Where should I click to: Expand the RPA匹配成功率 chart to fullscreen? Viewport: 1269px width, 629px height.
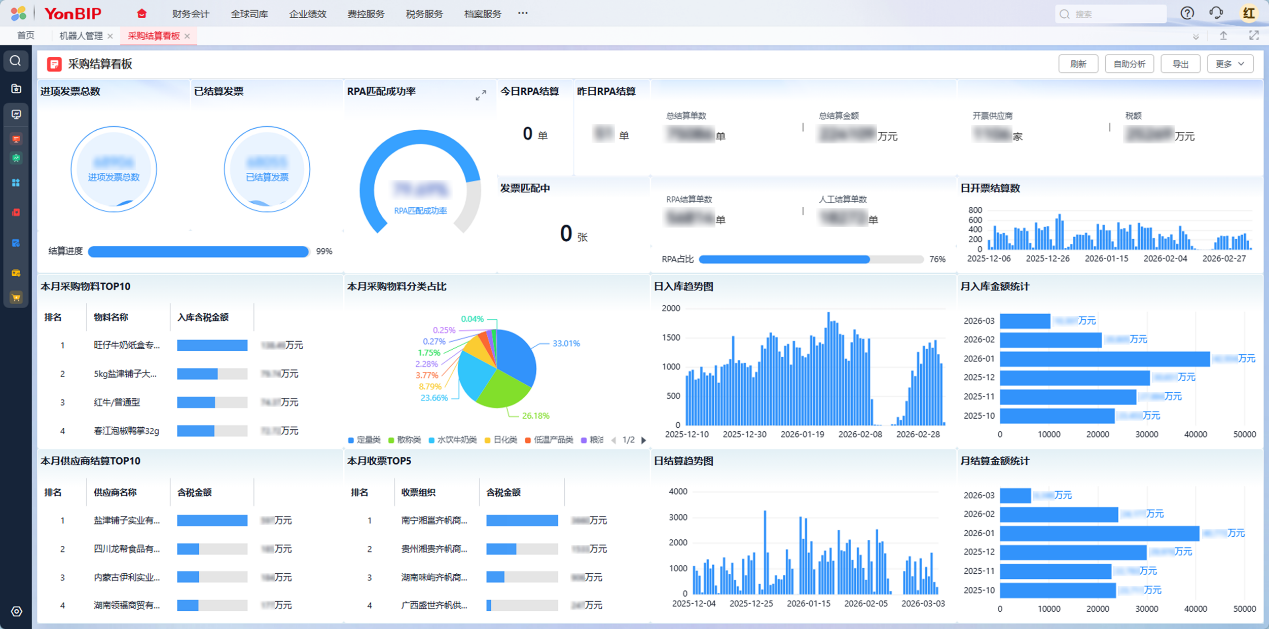[x=480, y=95]
